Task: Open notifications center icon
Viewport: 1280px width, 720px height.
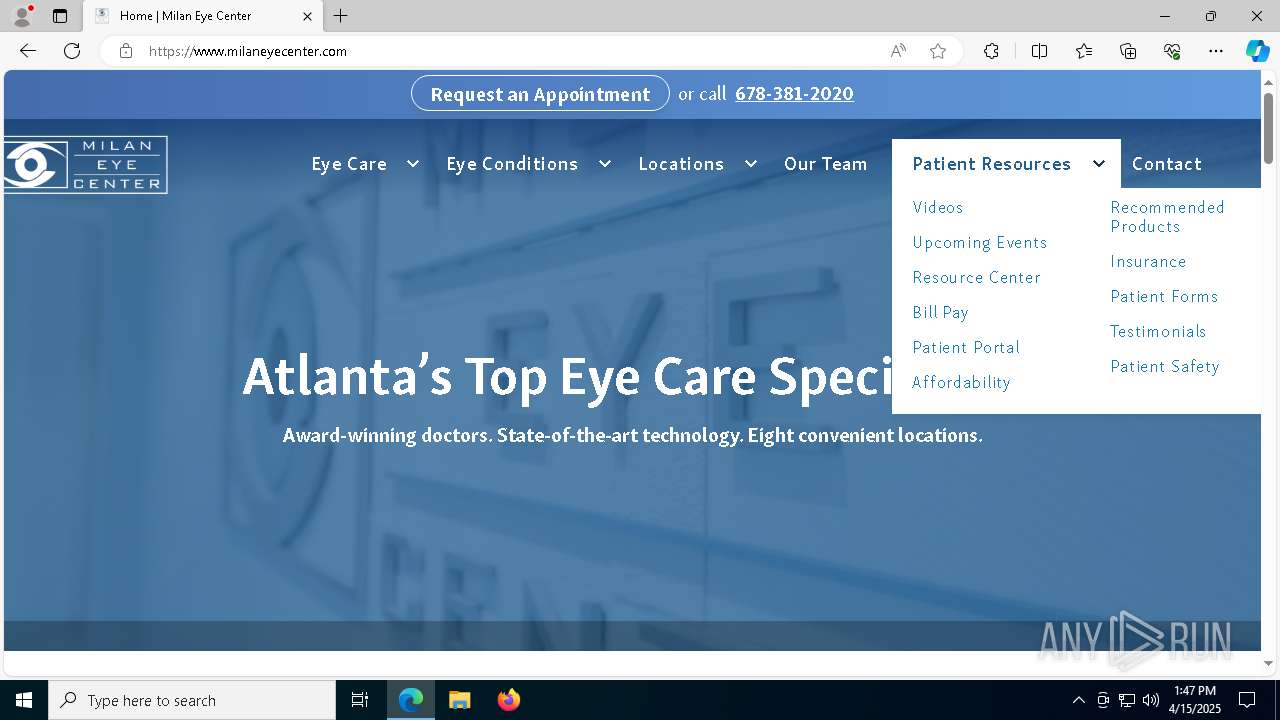Action: pyautogui.click(x=1247, y=700)
